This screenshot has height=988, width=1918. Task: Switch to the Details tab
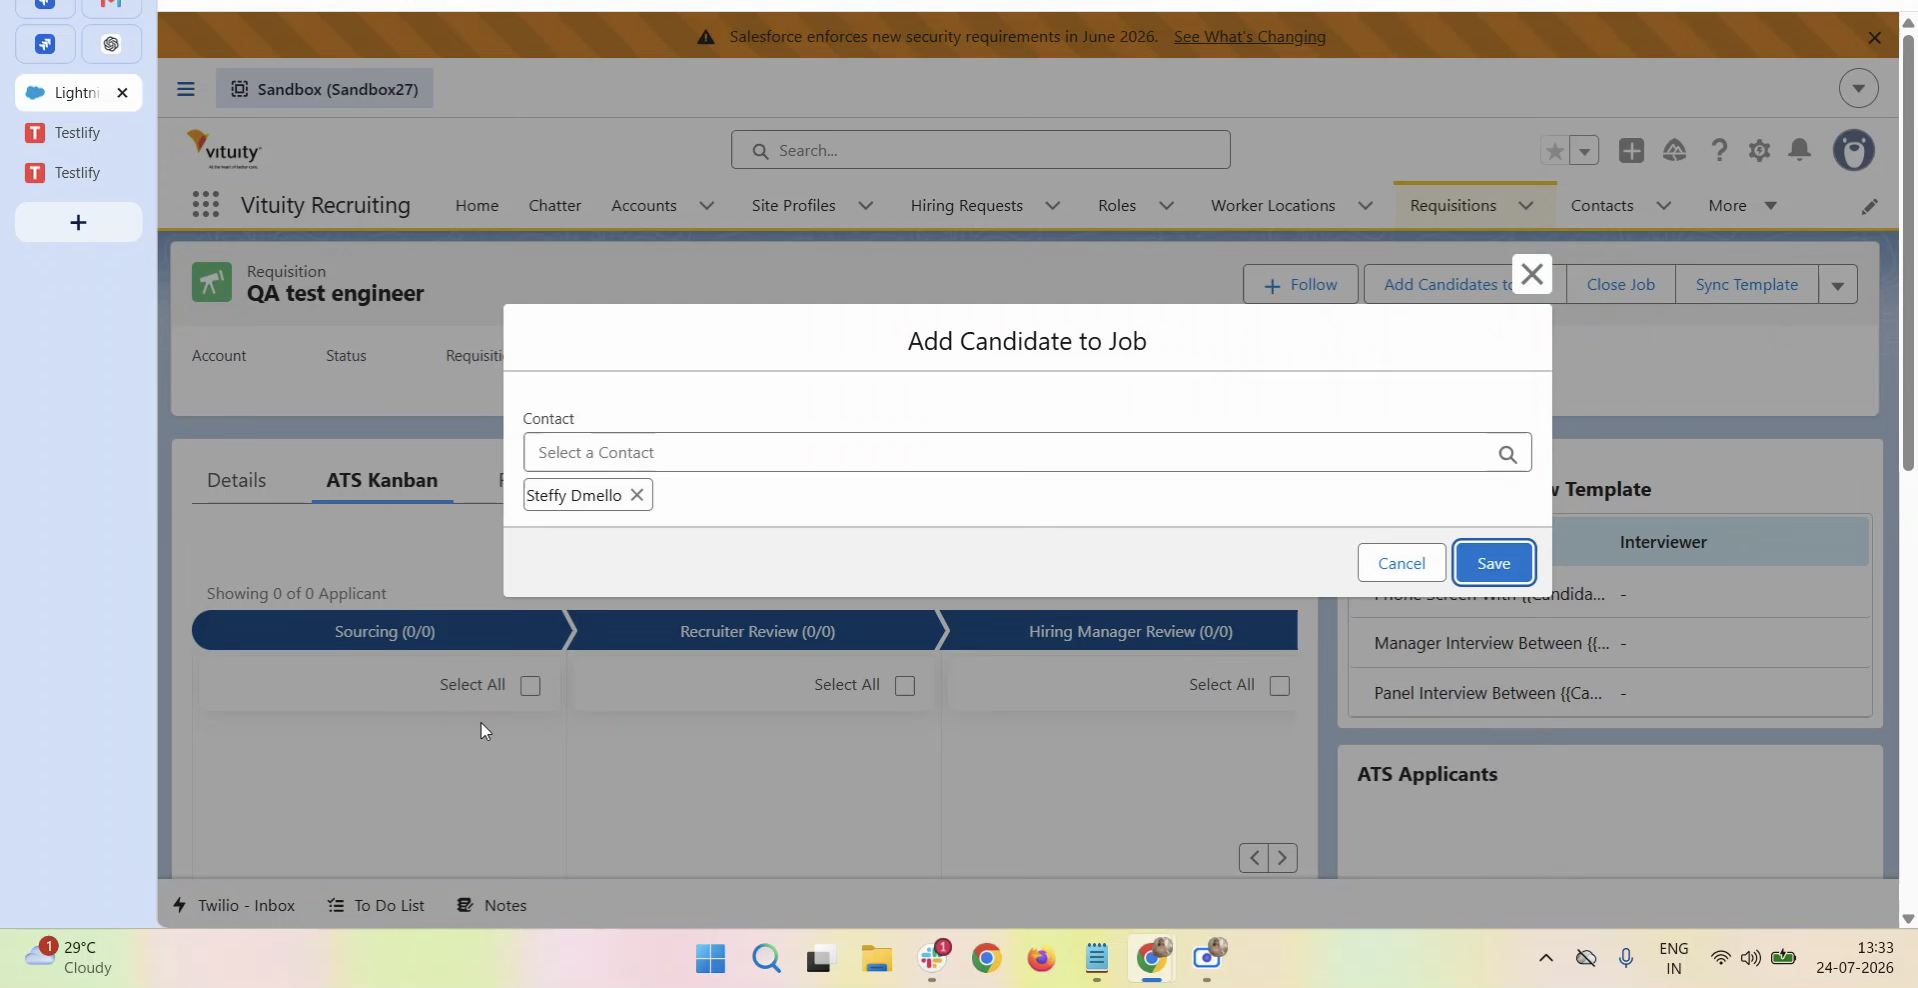coord(237,481)
